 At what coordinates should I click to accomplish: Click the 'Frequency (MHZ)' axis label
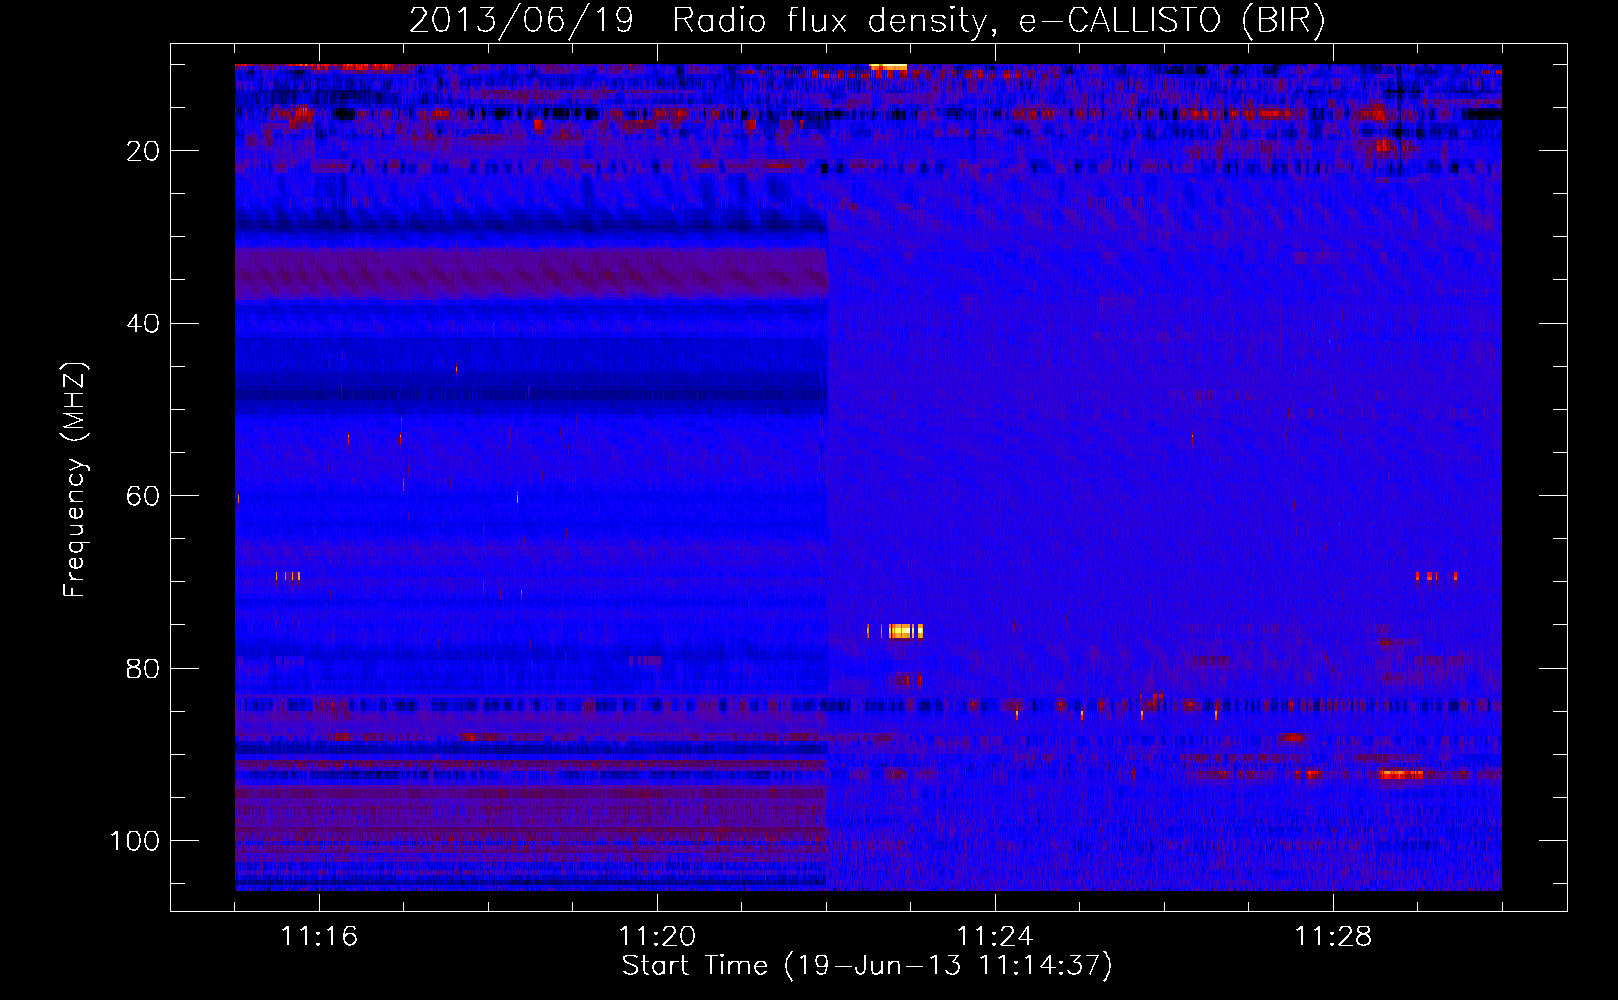pyautogui.click(x=75, y=480)
